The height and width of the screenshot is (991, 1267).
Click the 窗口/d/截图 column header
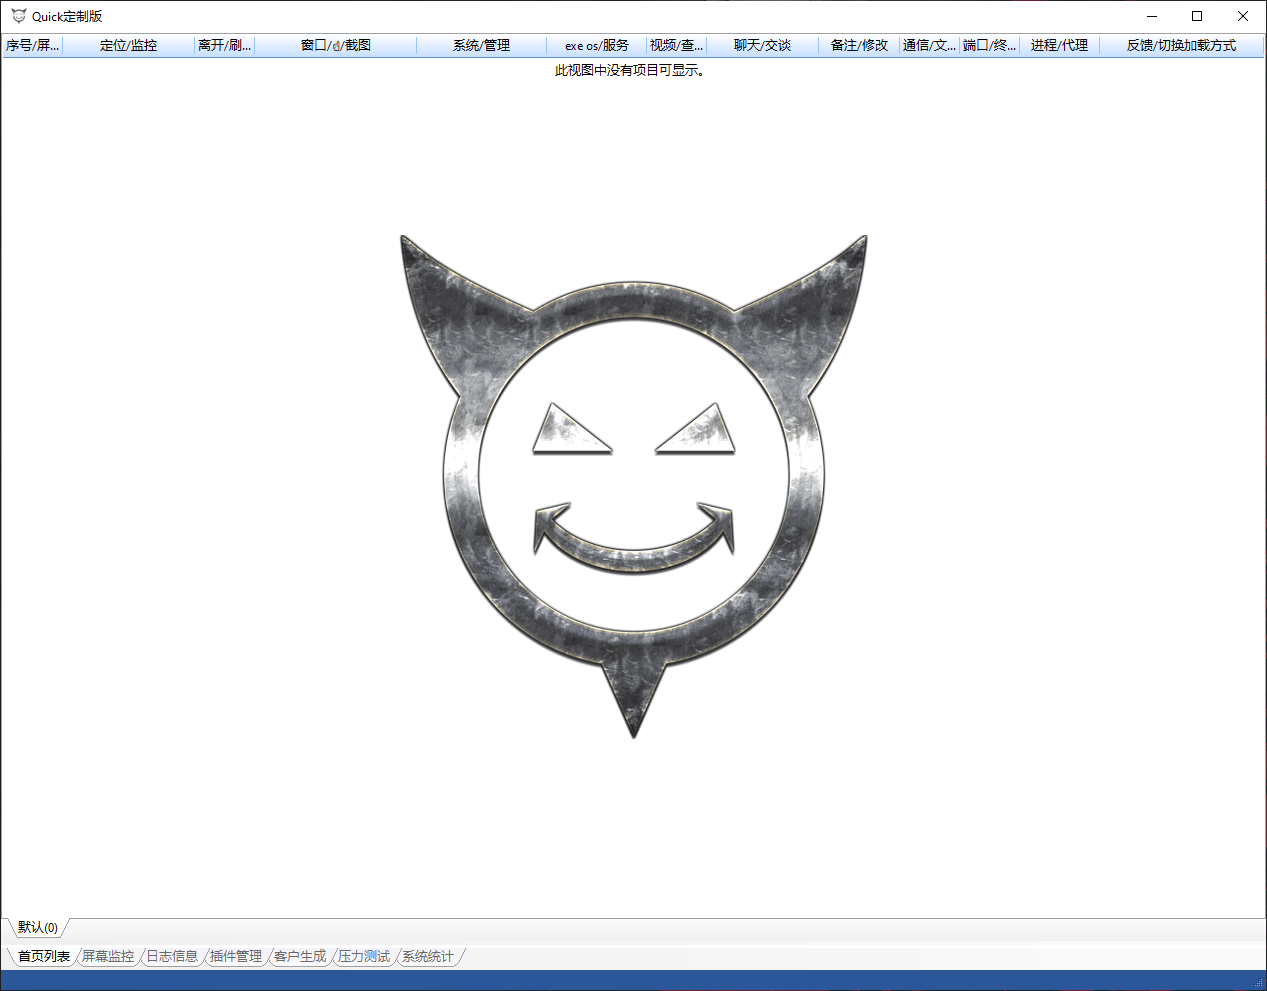click(x=335, y=45)
